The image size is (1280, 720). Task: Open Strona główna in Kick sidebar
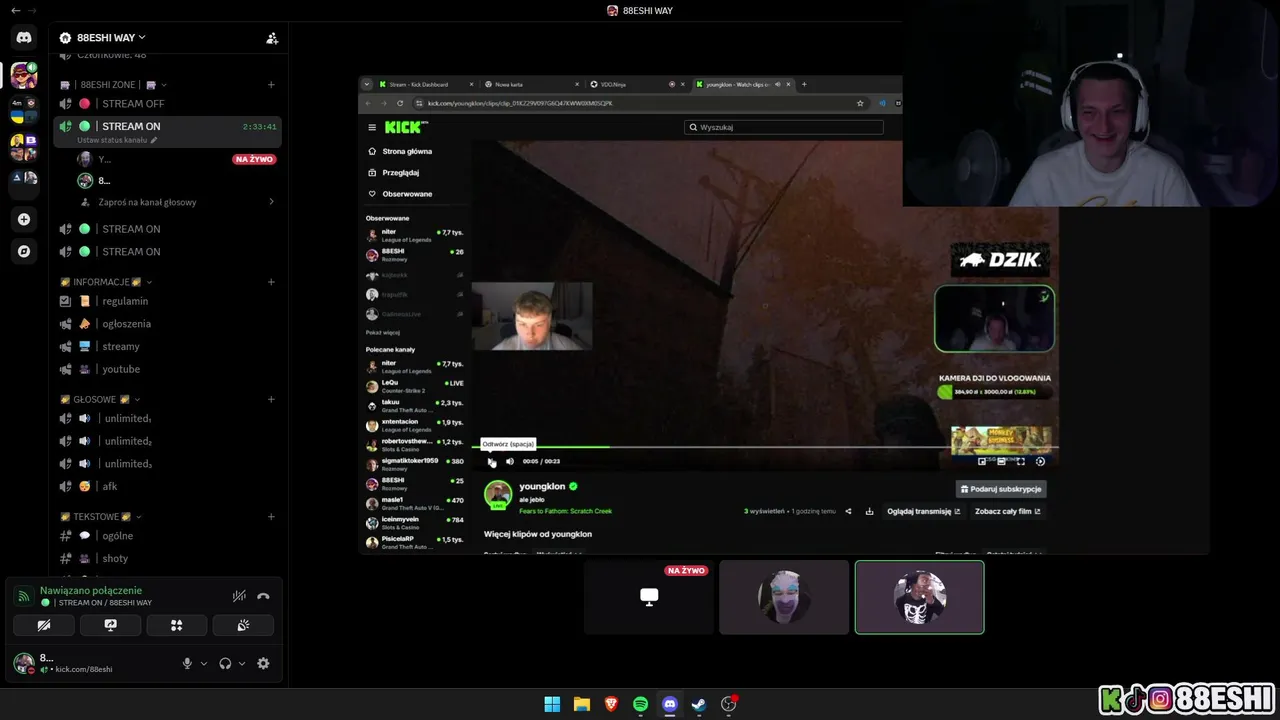(400, 151)
